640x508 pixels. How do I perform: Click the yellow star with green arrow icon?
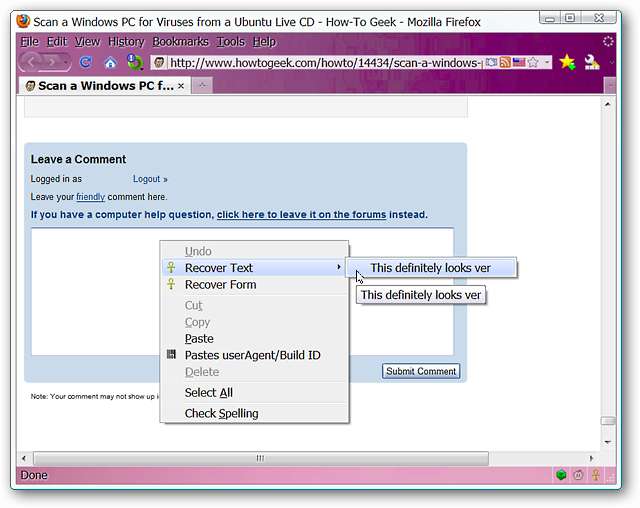pyautogui.click(x=567, y=62)
